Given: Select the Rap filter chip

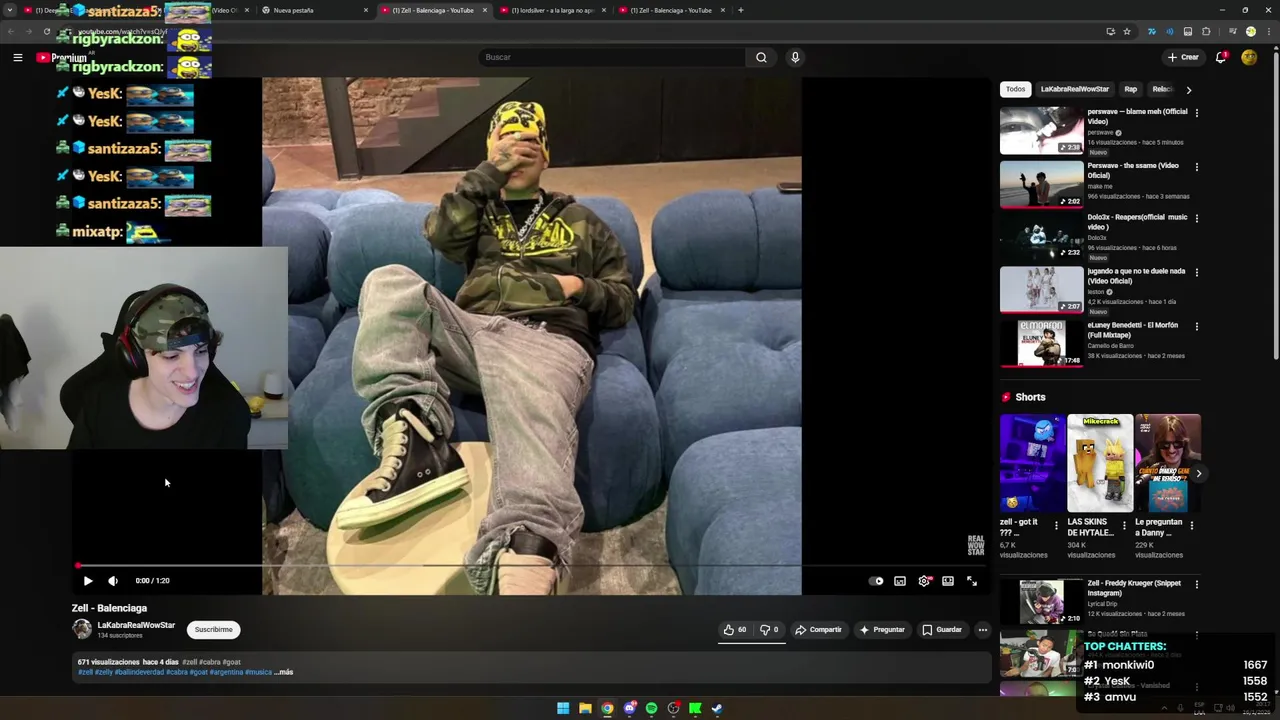Looking at the screenshot, I should point(1130,89).
